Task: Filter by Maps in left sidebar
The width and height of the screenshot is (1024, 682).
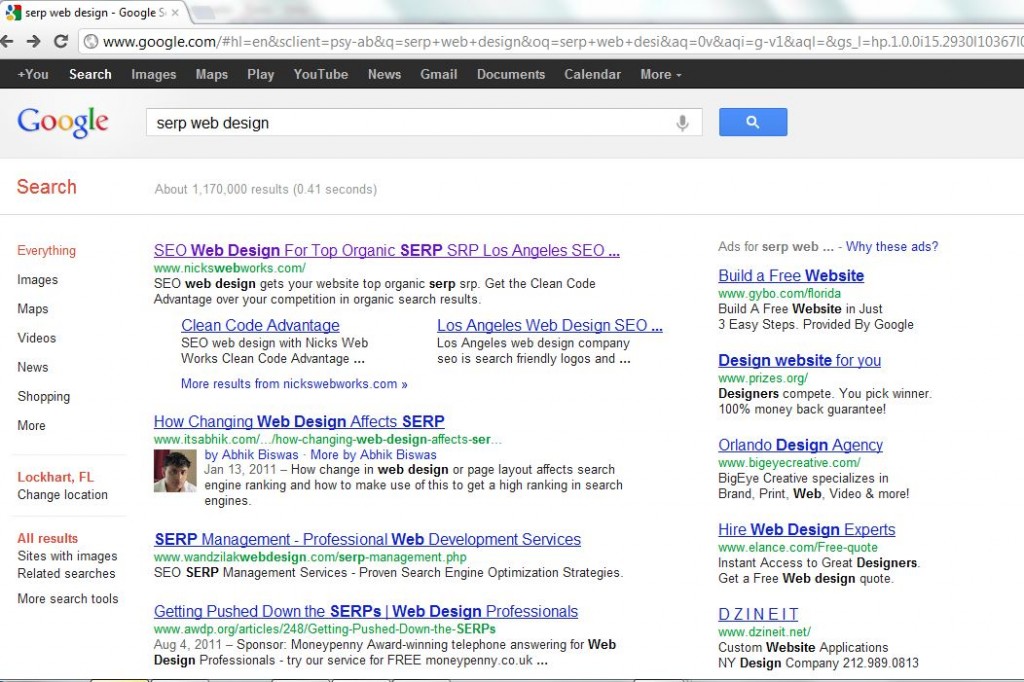Action: pos(33,309)
